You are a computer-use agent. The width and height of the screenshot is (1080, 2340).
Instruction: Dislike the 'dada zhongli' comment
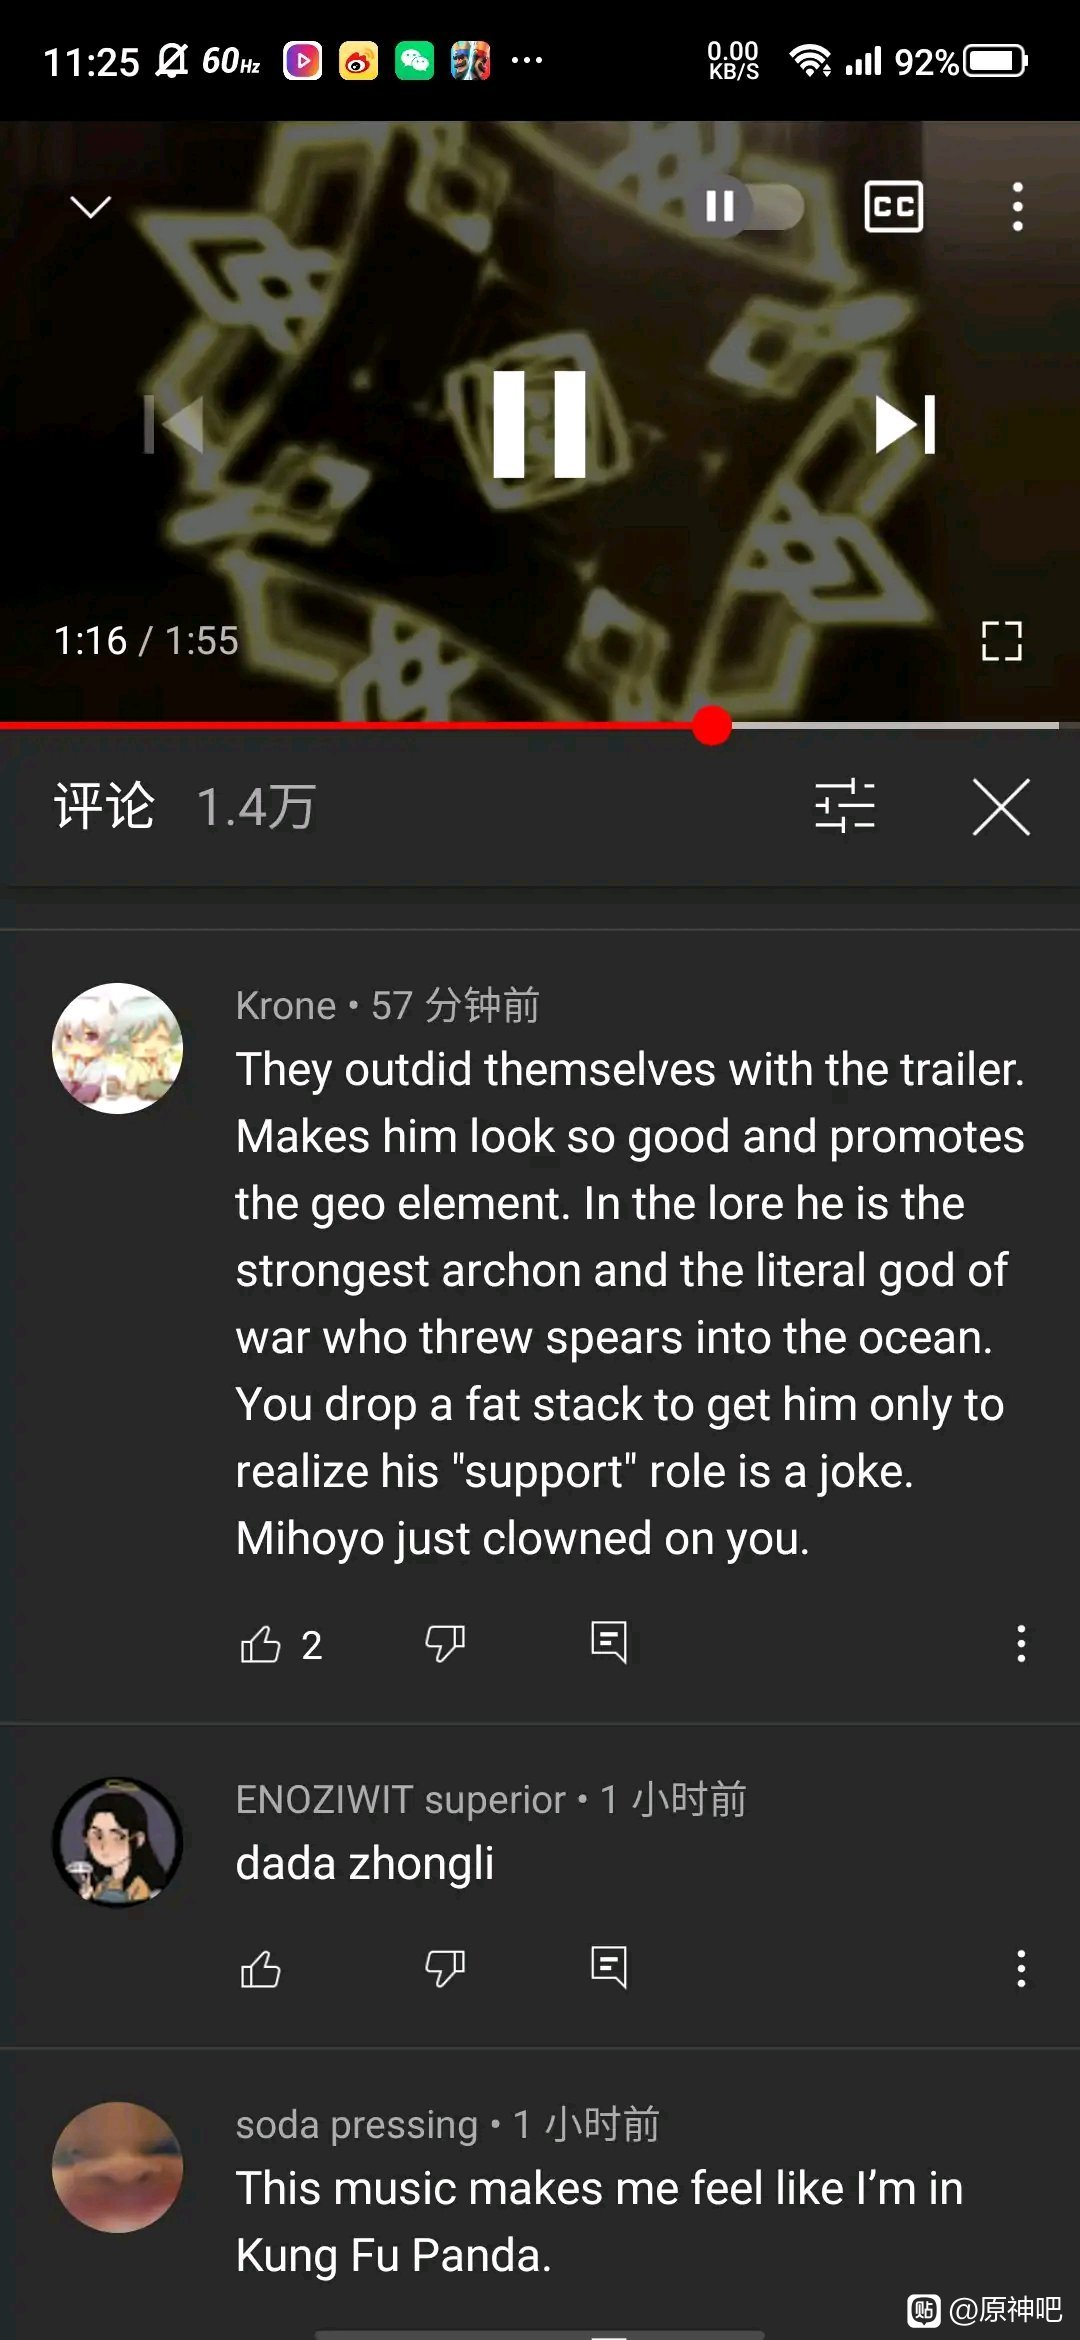tap(445, 1968)
